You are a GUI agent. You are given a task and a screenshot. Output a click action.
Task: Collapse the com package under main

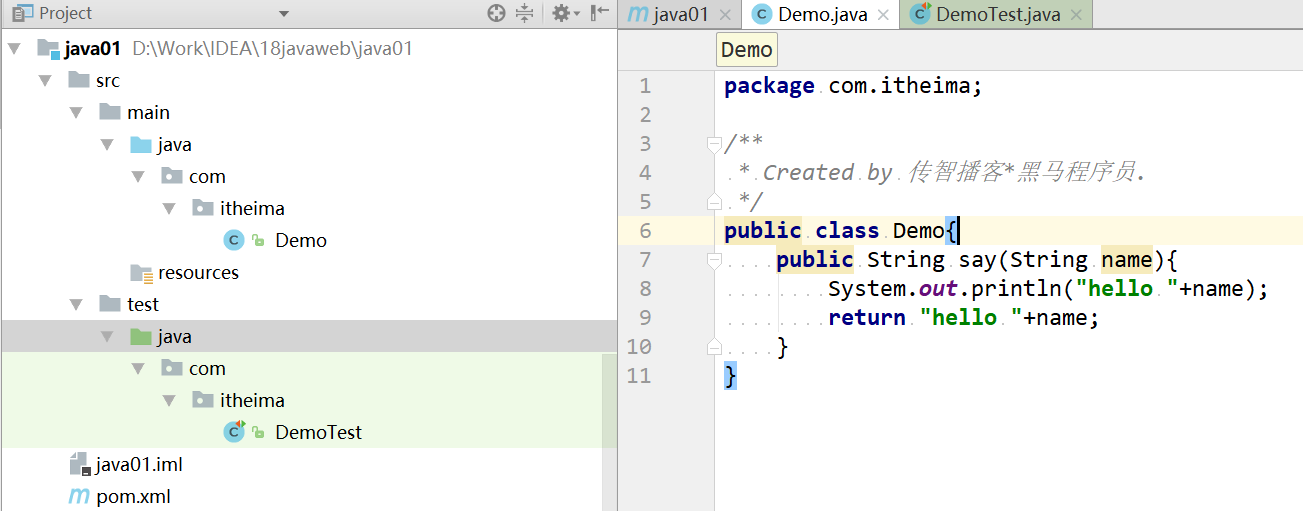[x=137, y=176]
